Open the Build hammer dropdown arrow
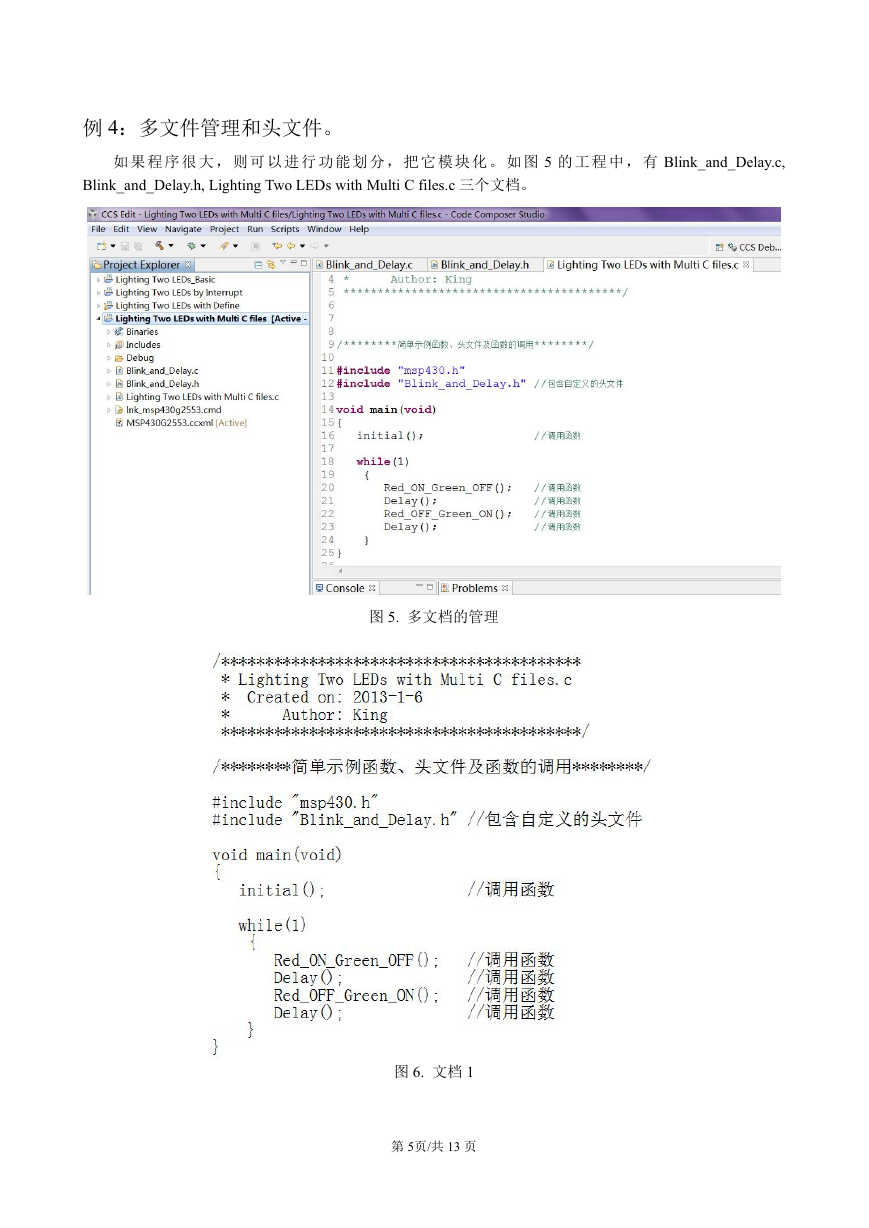 (x=171, y=246)
